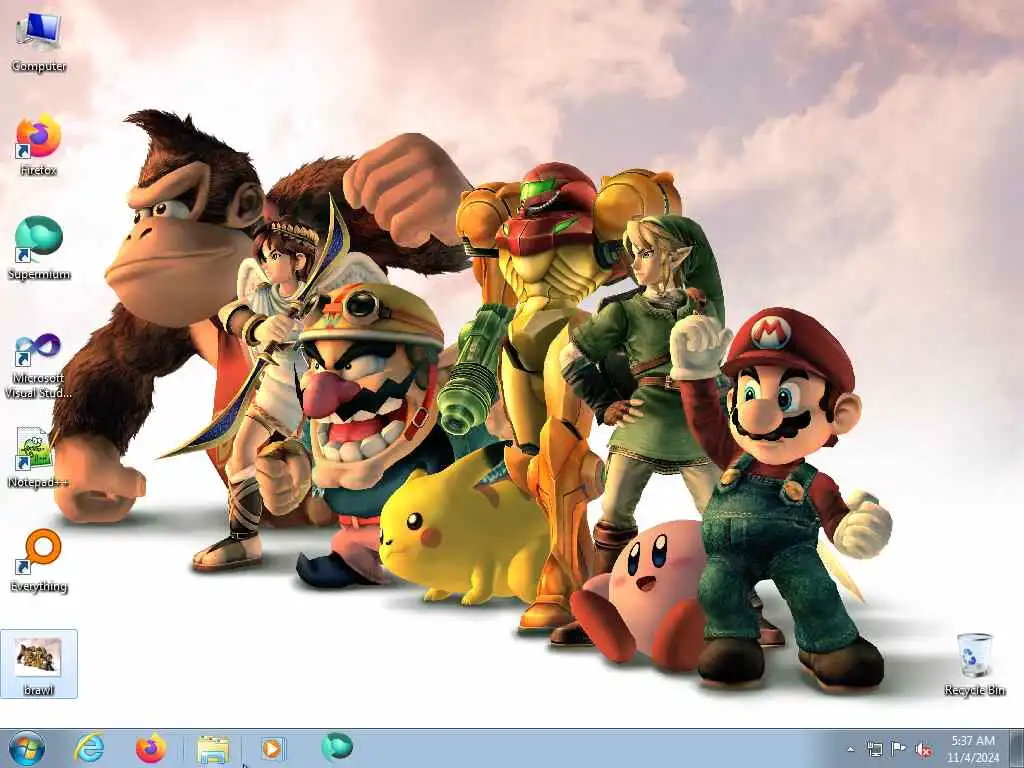Click the 11/4/2024 date text

(973, 758)
